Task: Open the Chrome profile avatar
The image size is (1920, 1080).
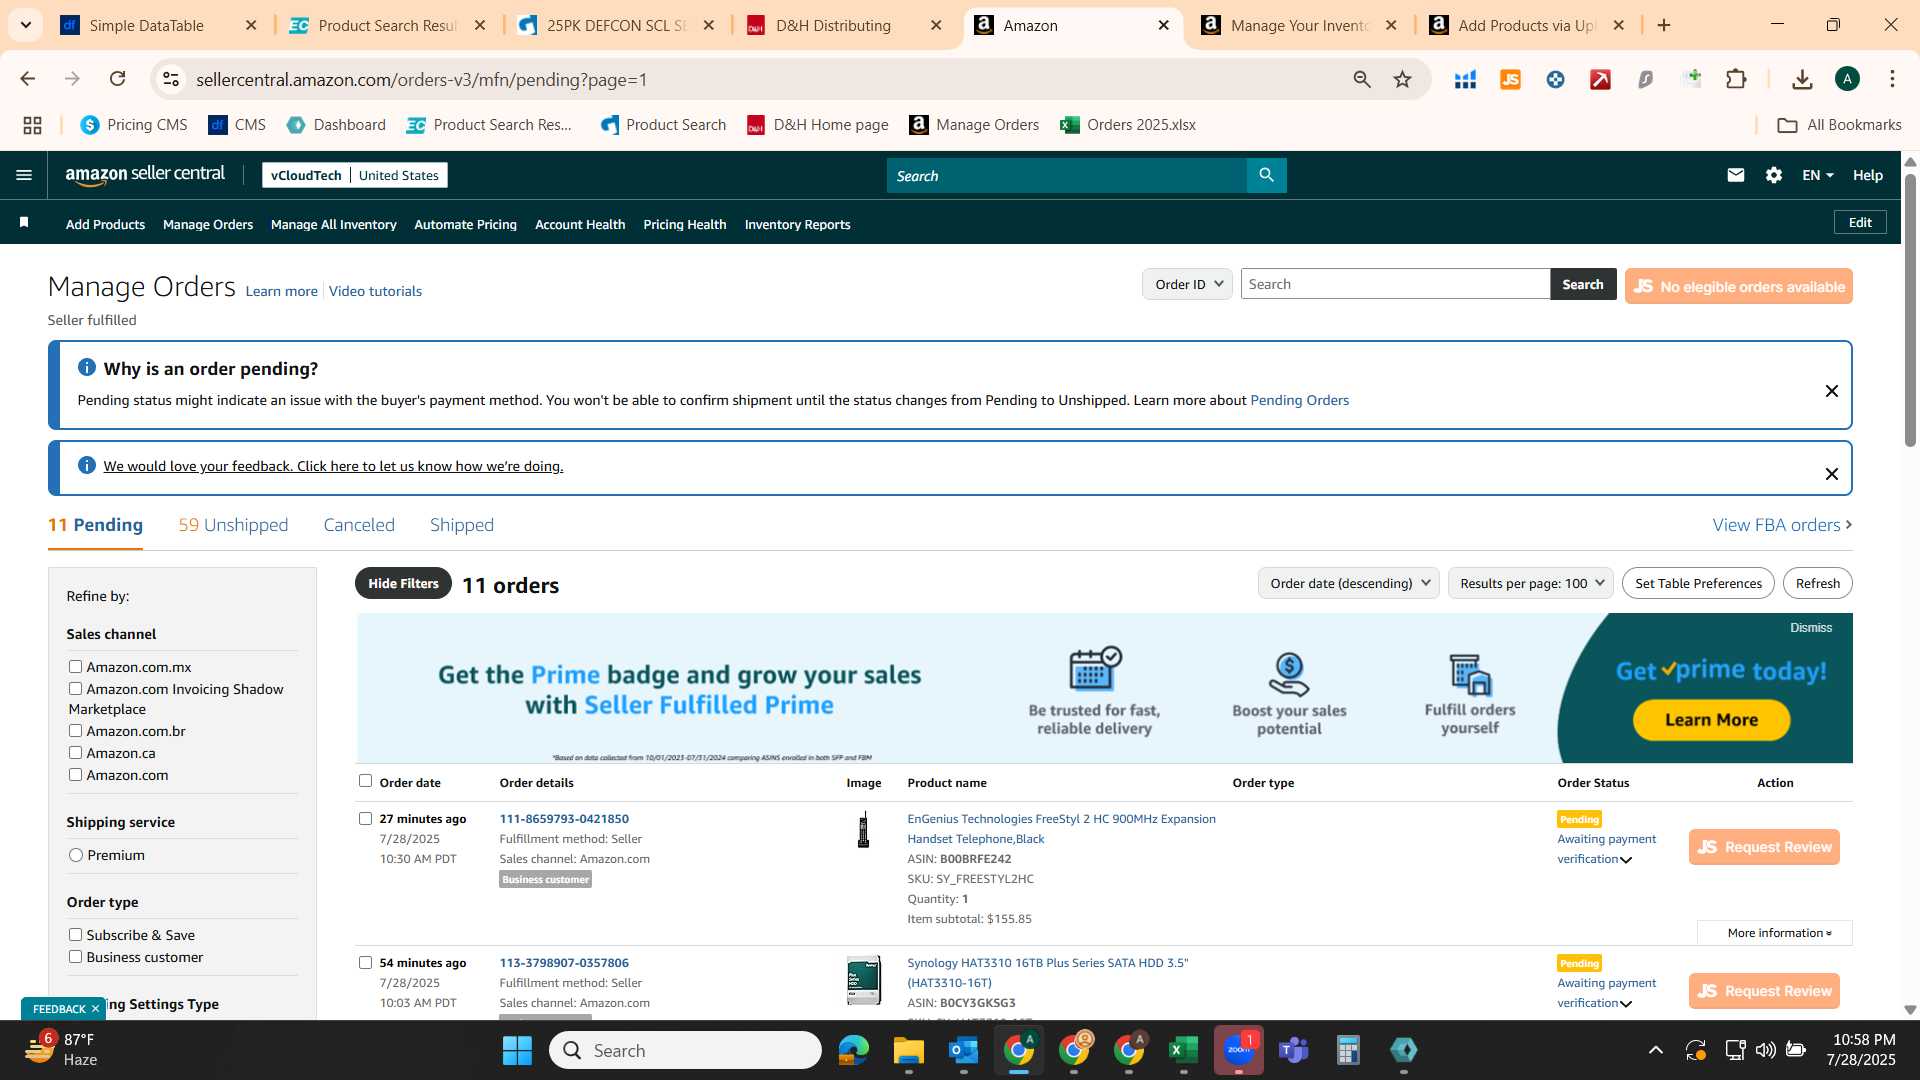Action: (x=1847, y=79)
